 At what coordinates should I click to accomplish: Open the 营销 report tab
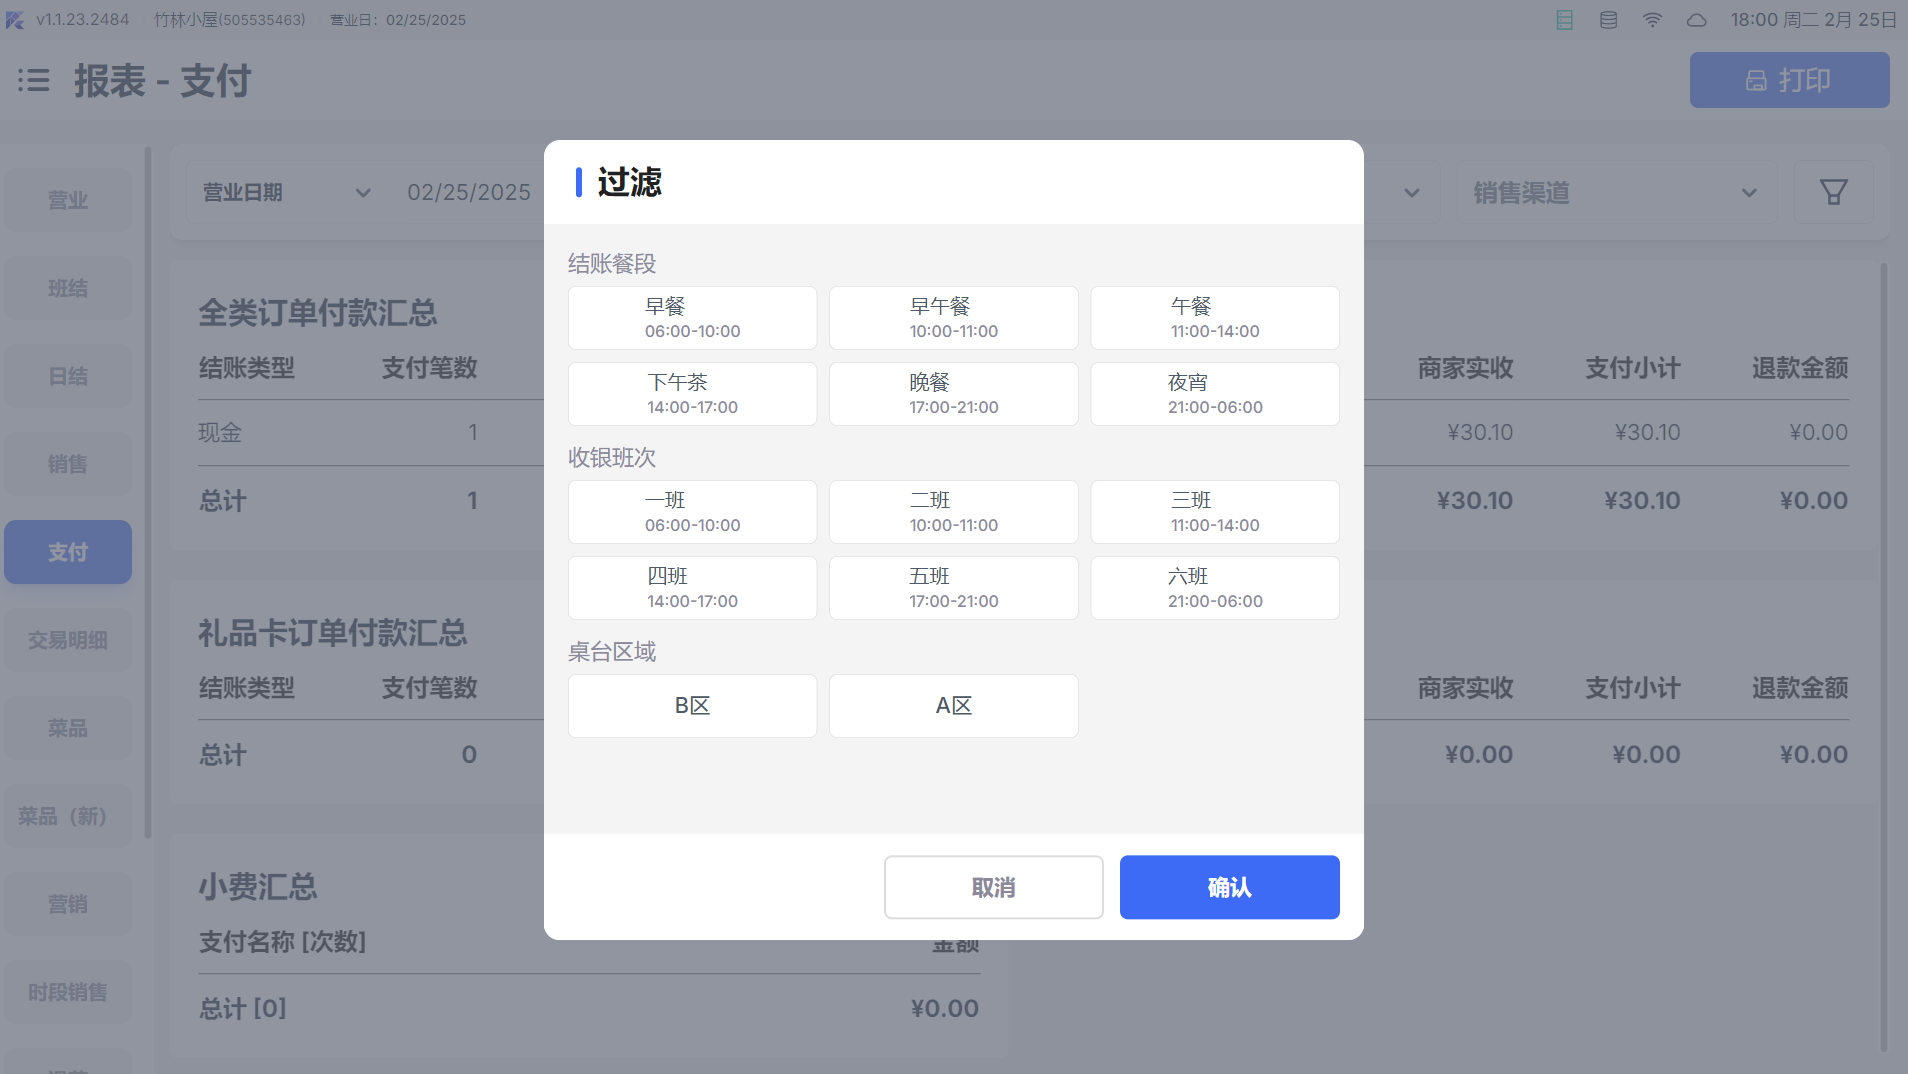point(68,904)
